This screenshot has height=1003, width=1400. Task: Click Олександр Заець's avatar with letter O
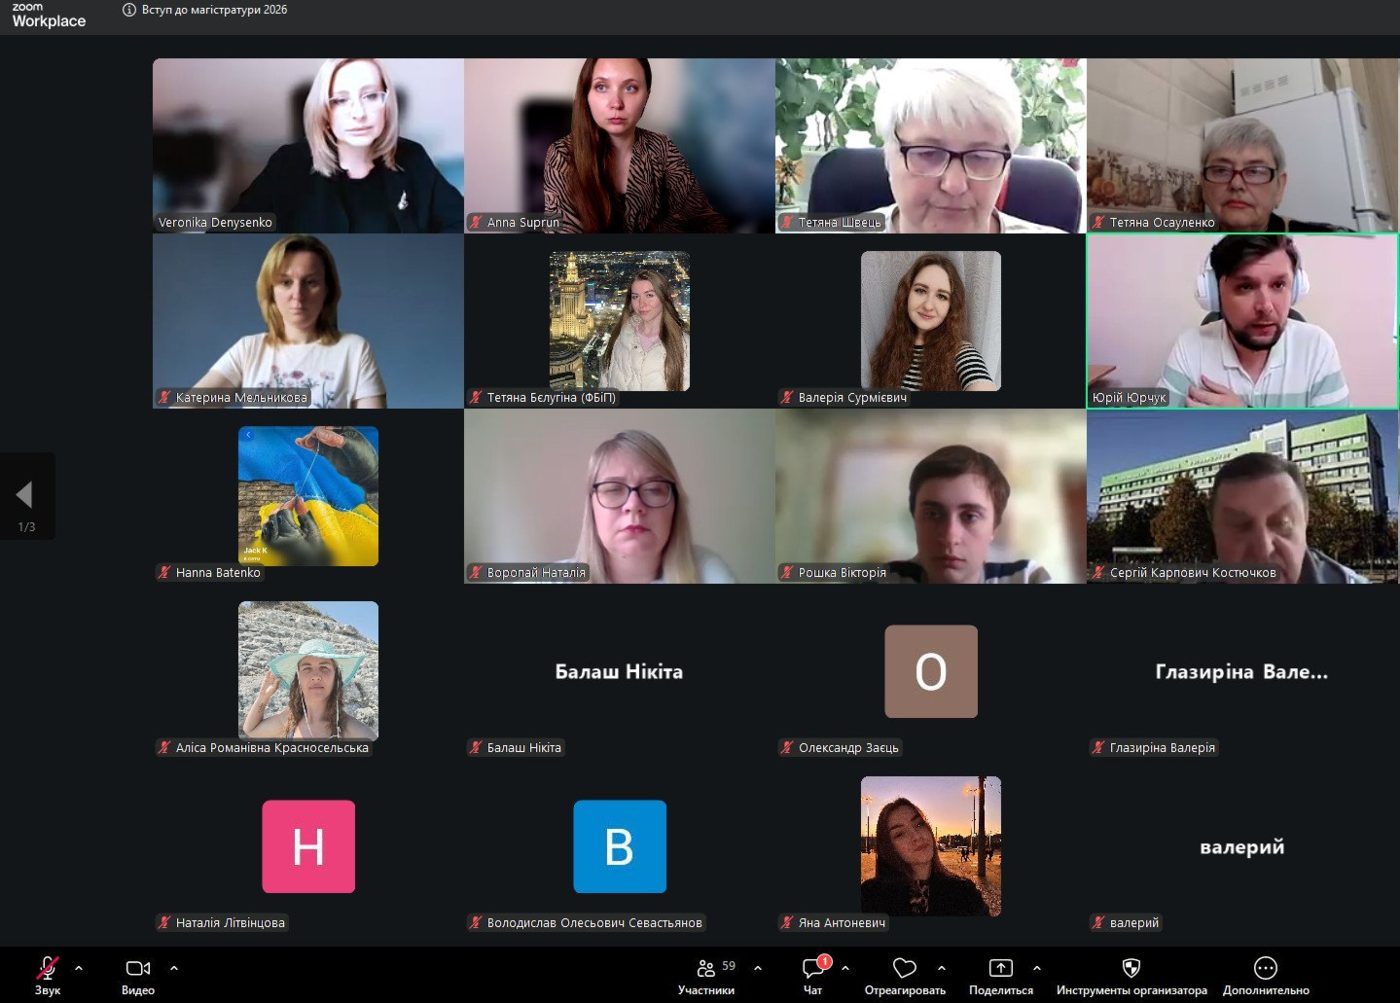(931, 671)
